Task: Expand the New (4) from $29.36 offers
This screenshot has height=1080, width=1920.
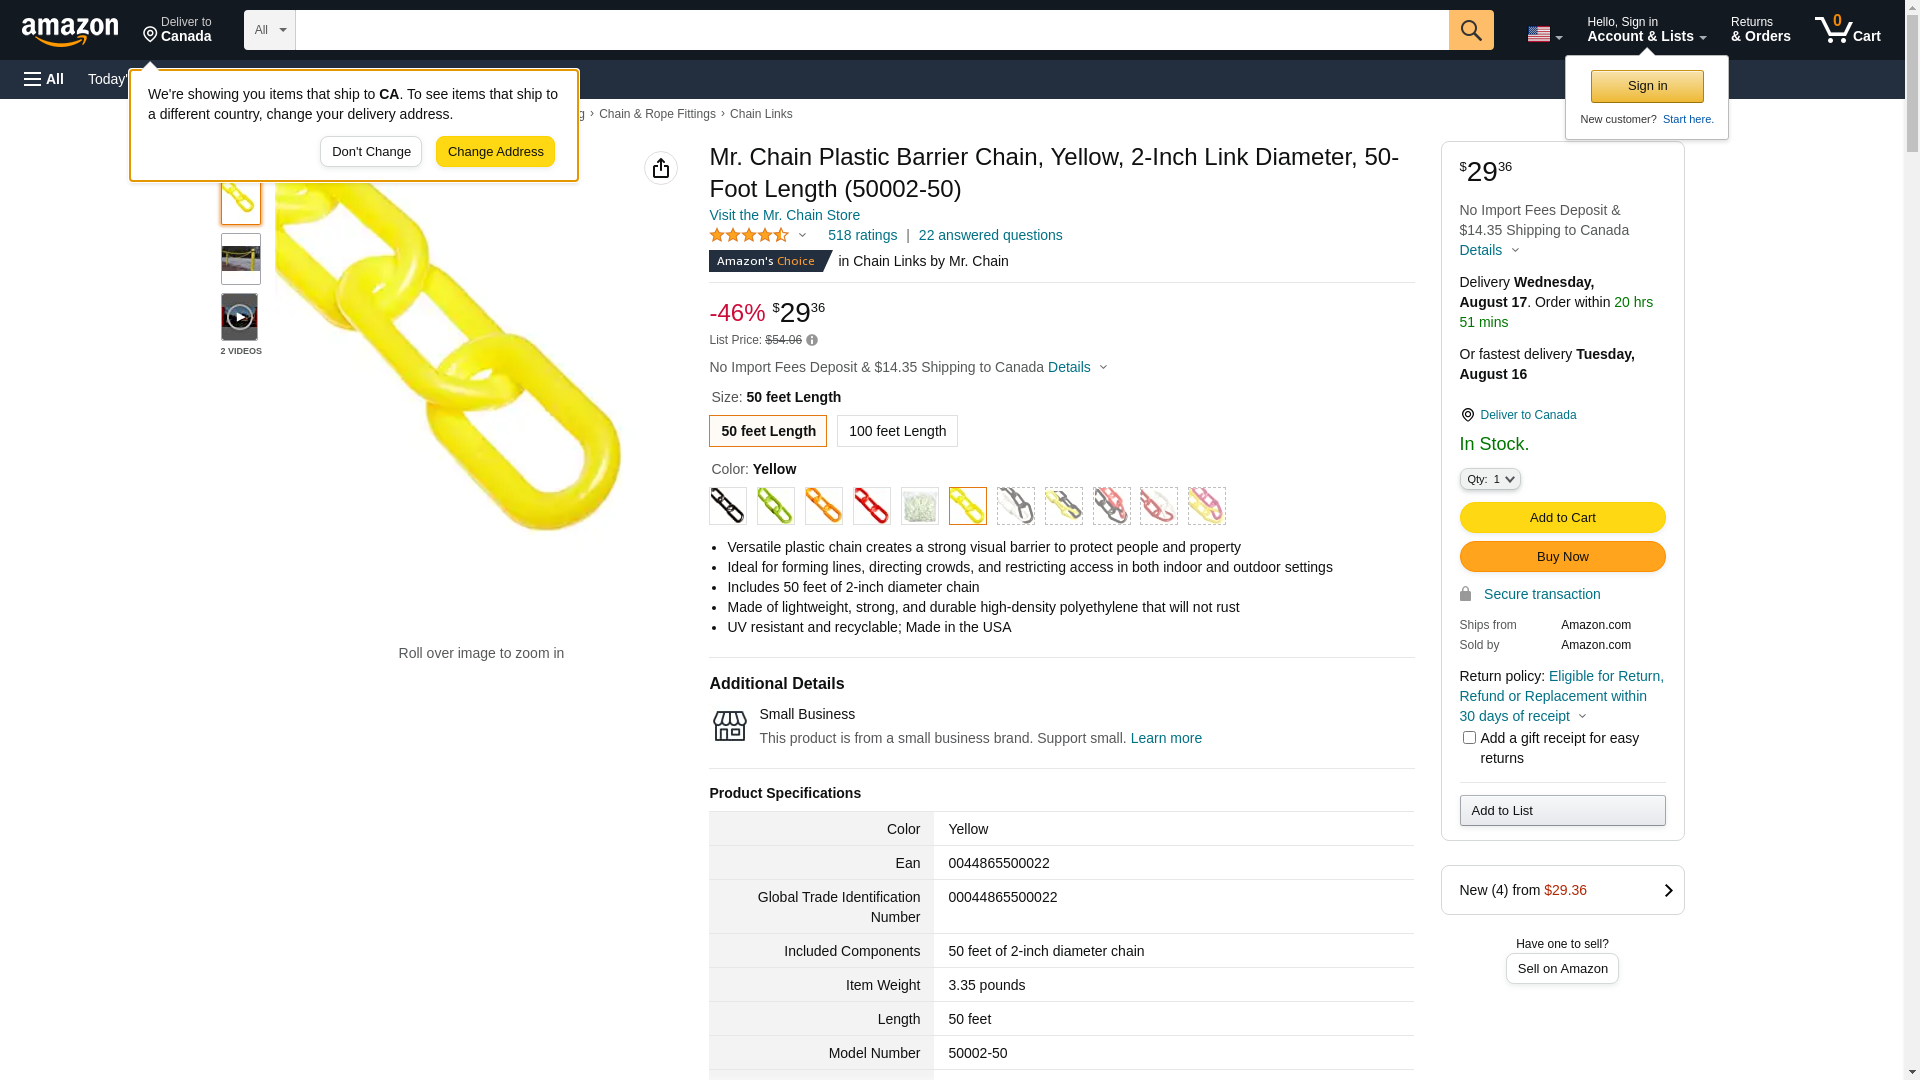Action: pyautogui.click(x=1562, y=890)
